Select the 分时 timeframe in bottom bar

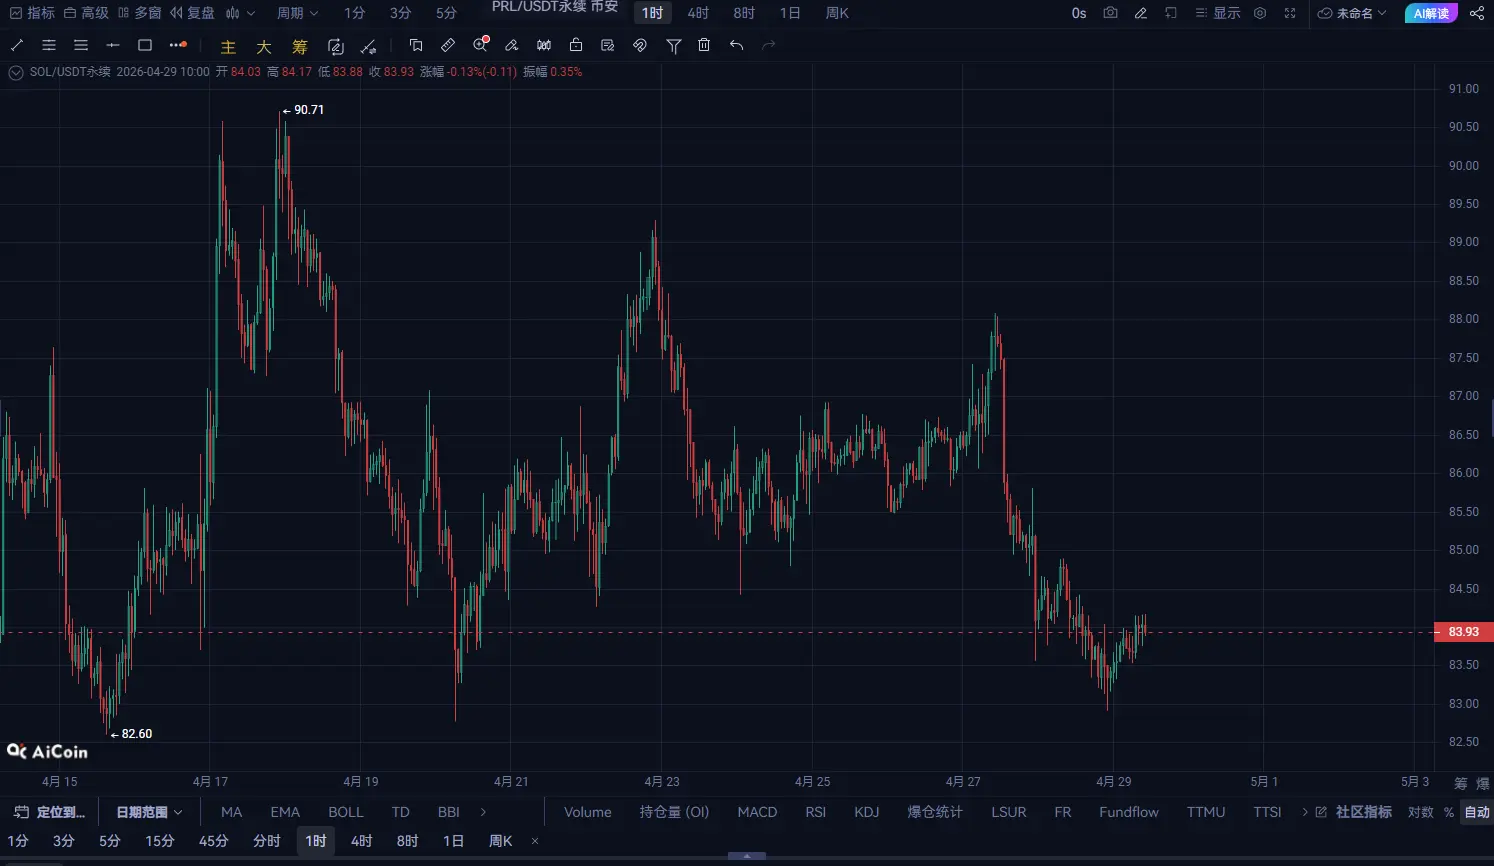267,841
